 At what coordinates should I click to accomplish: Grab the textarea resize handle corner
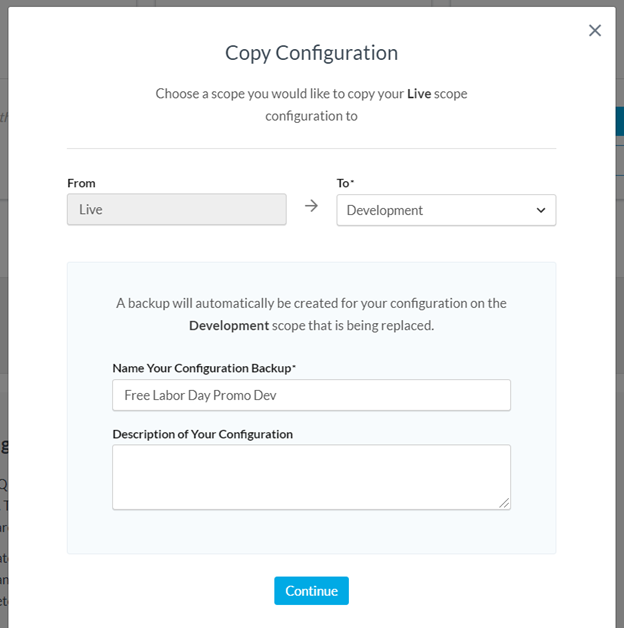click(505, 504)
